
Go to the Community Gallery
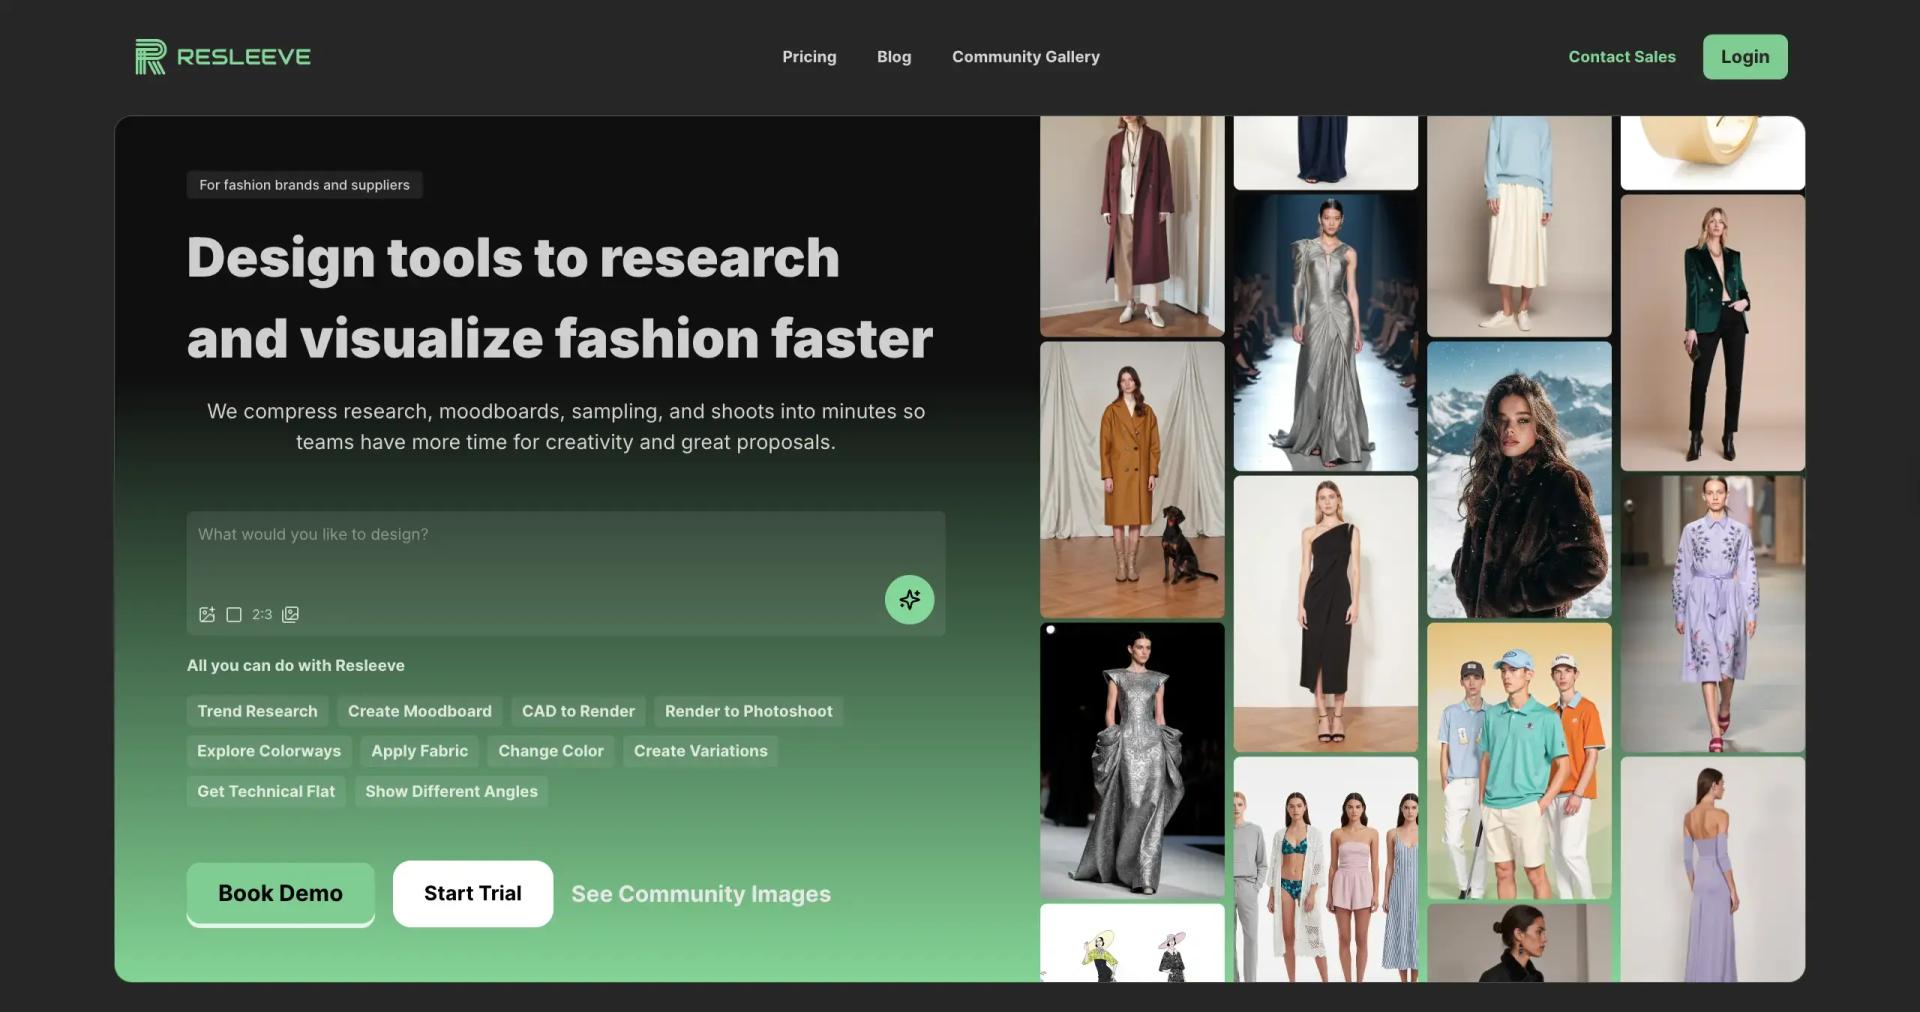tap(1025, 57)
